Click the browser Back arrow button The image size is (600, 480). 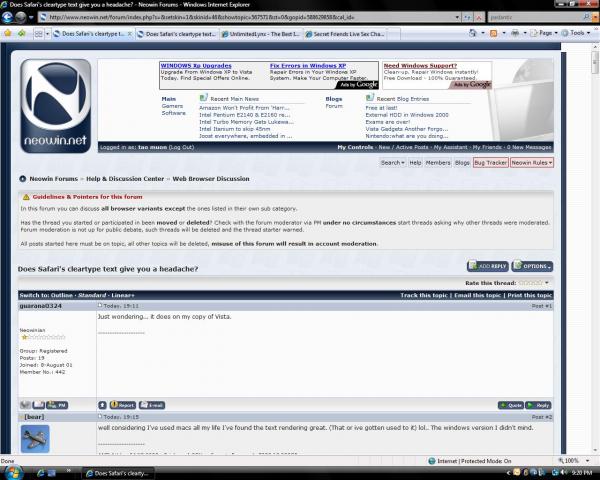click(x=7, y=17)
